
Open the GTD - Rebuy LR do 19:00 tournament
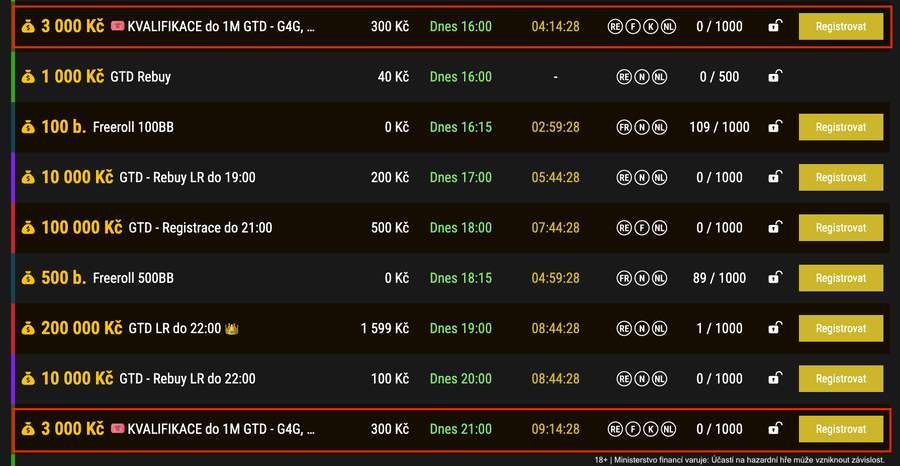coord(187,177)
